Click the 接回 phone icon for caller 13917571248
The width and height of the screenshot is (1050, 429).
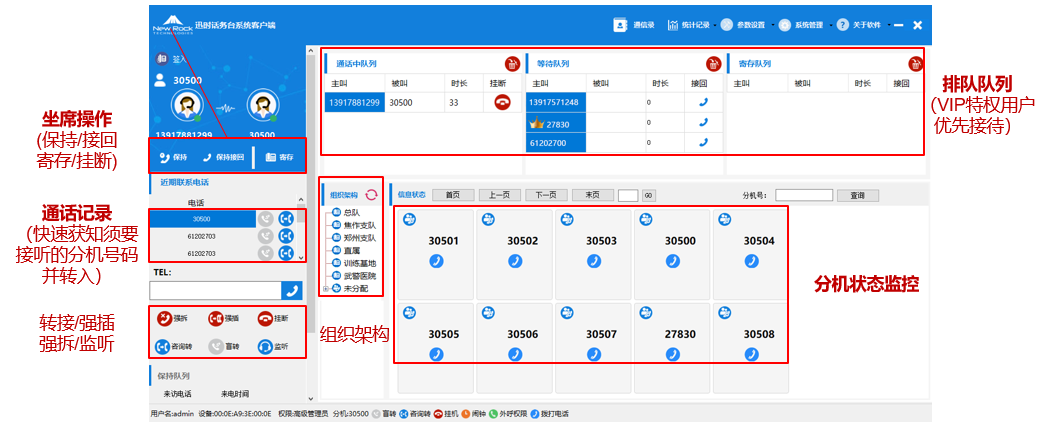703,101
